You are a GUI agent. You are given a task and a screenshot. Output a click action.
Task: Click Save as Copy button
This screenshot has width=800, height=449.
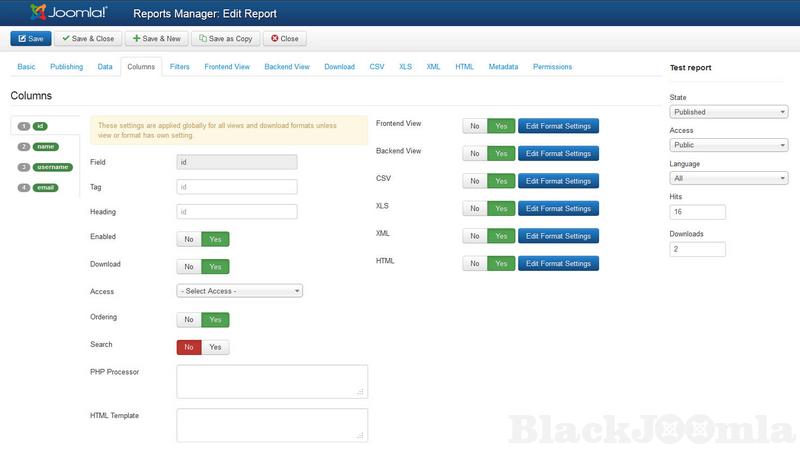(x=225, y=39)
